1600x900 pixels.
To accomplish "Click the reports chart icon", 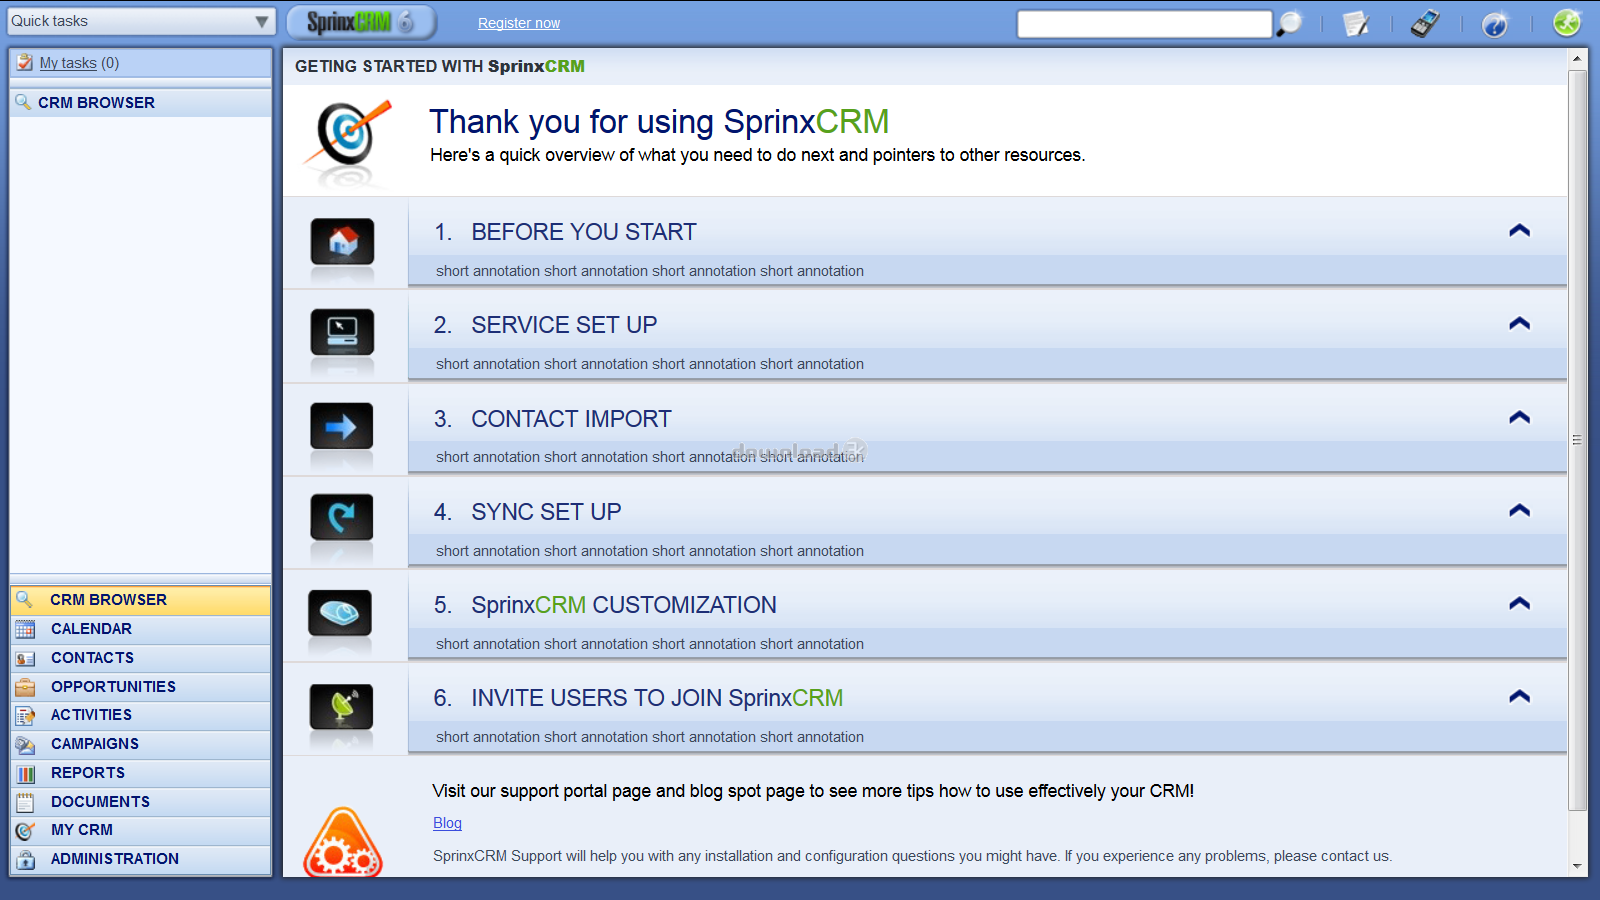I will (x=25, y=773).
